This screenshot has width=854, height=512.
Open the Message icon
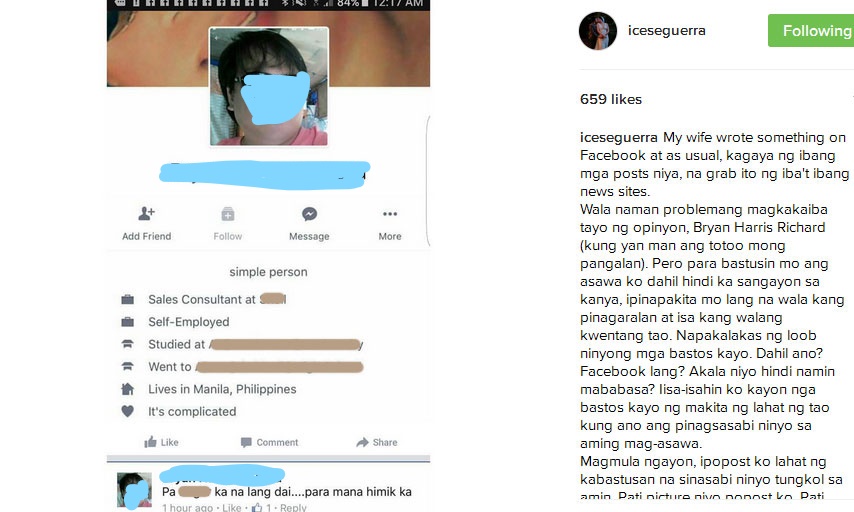tap(309, 214)
